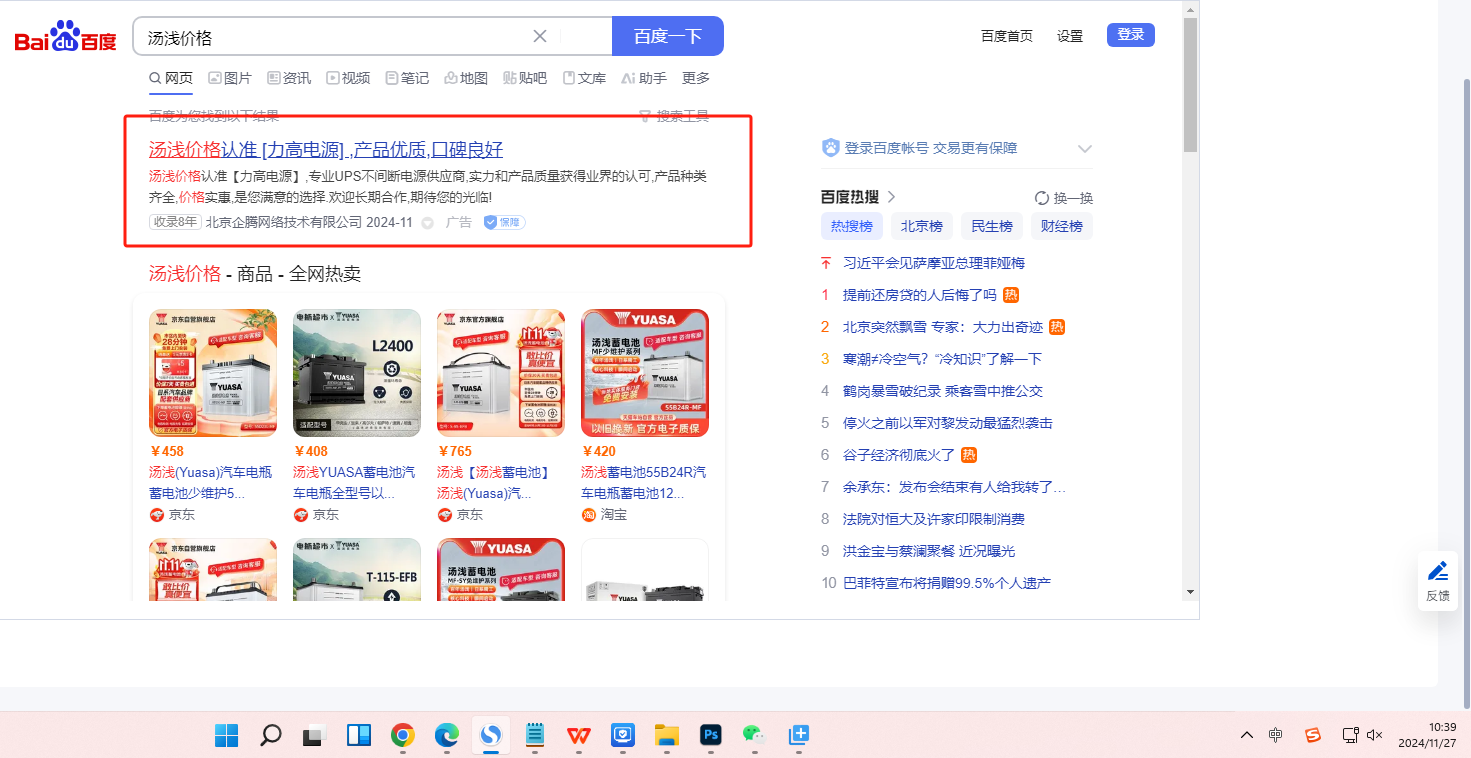Click the 登录 button
Viewport: 1471px width, 758px height.
pyautogui.click(x=1131, y=35)
